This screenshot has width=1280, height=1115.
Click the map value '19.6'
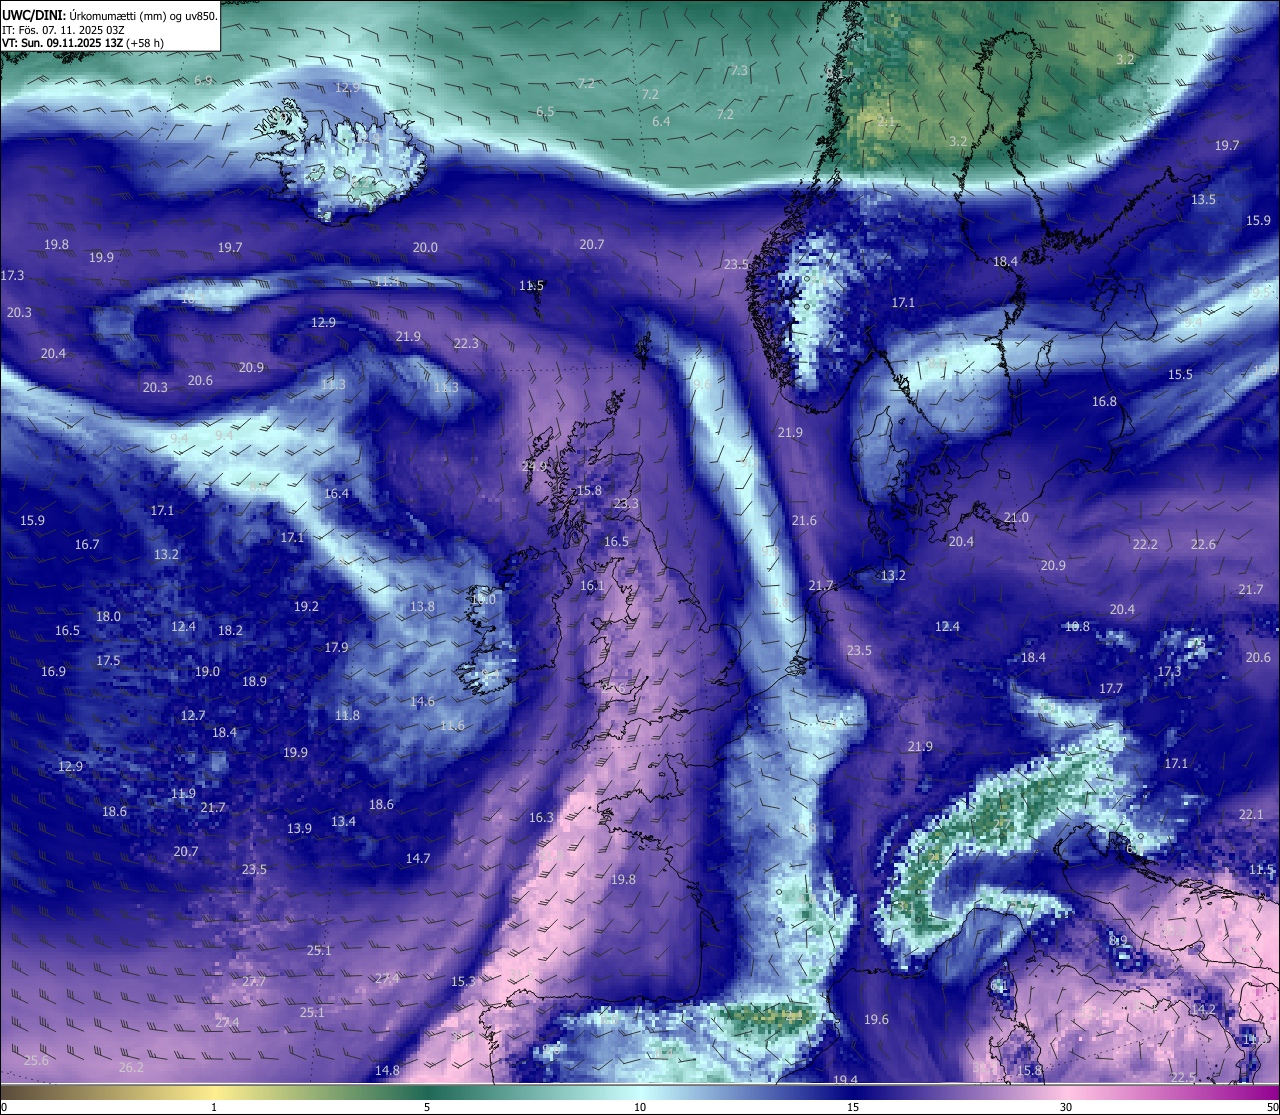876,1019
